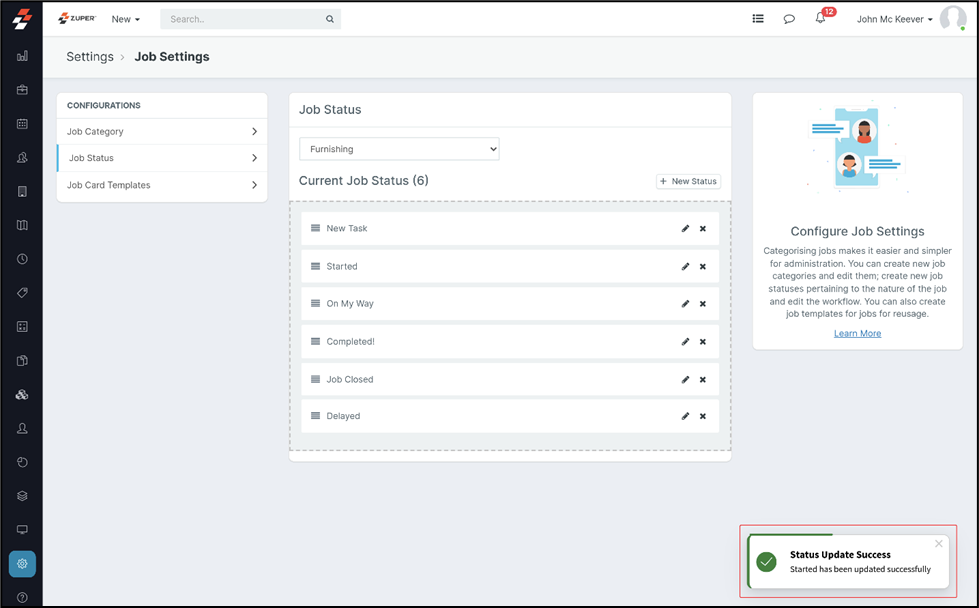
Task: Open the list view icon in top bar
Action: click(758, 19)
